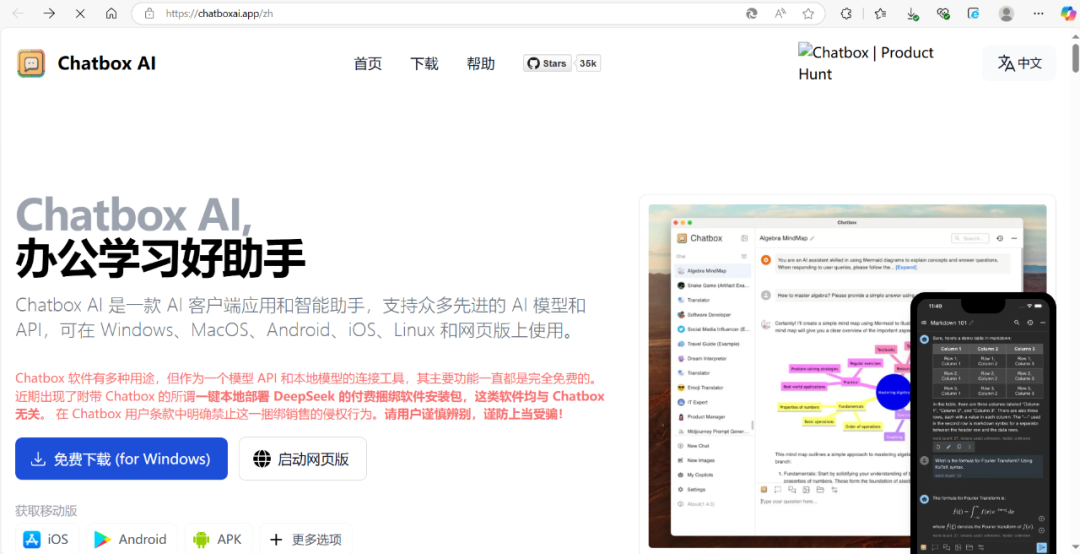Open Browser essentials heart icon

(943, 13)
